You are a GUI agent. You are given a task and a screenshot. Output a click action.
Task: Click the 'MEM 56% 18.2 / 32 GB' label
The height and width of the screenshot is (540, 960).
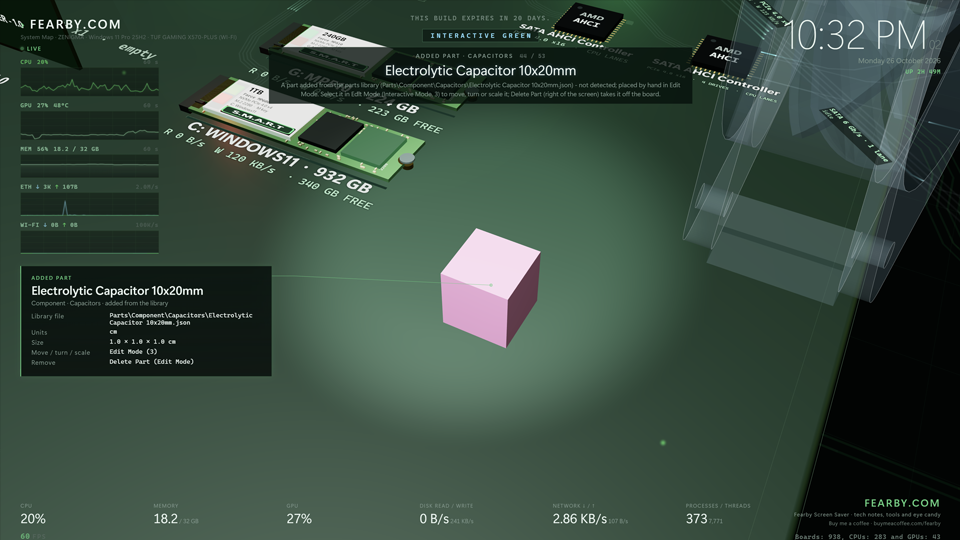point(59,149)
